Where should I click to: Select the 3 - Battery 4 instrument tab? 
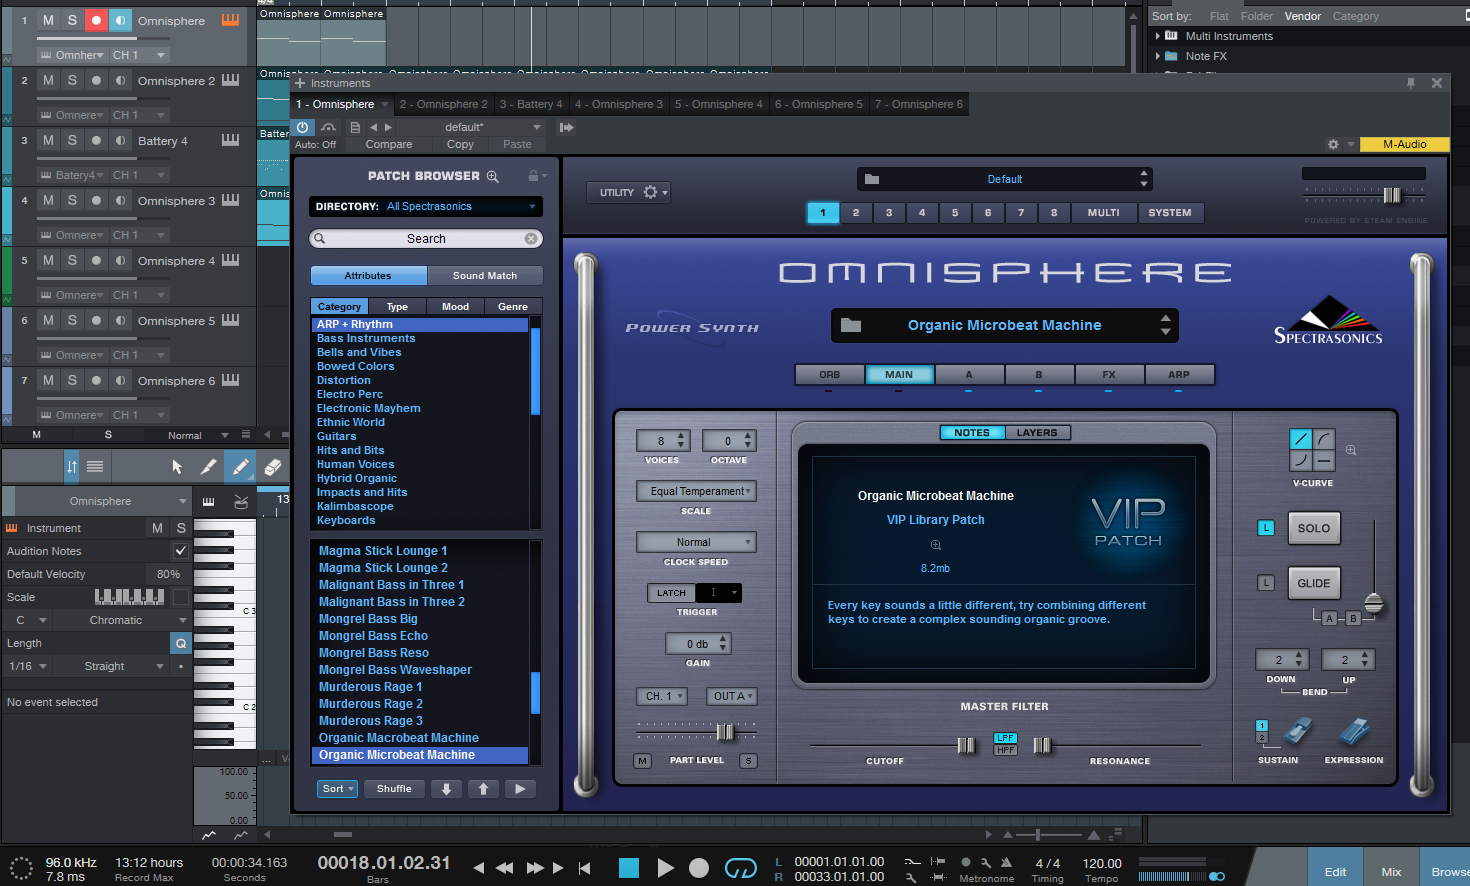pyautogui.click(x=531, y=104)
